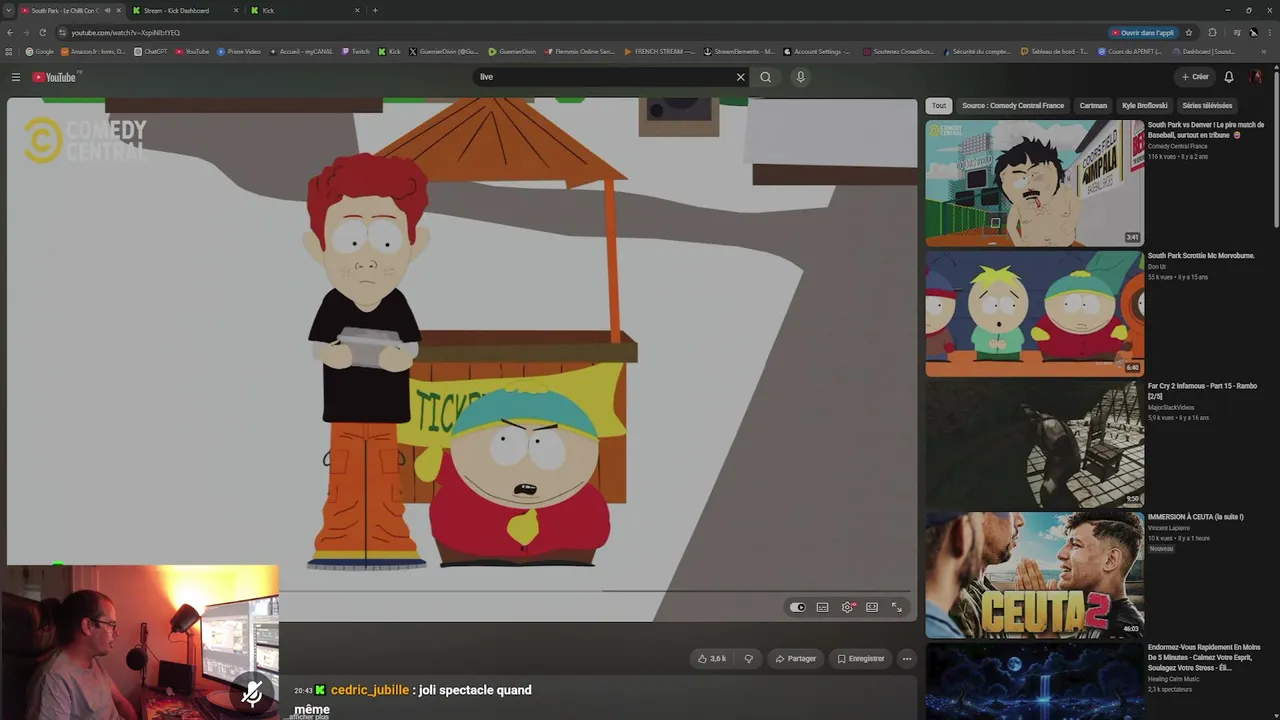Open the Accueil - myCANAL bookmark
The width and height of the screenshot is (1280, 720).
click(301, 51)
